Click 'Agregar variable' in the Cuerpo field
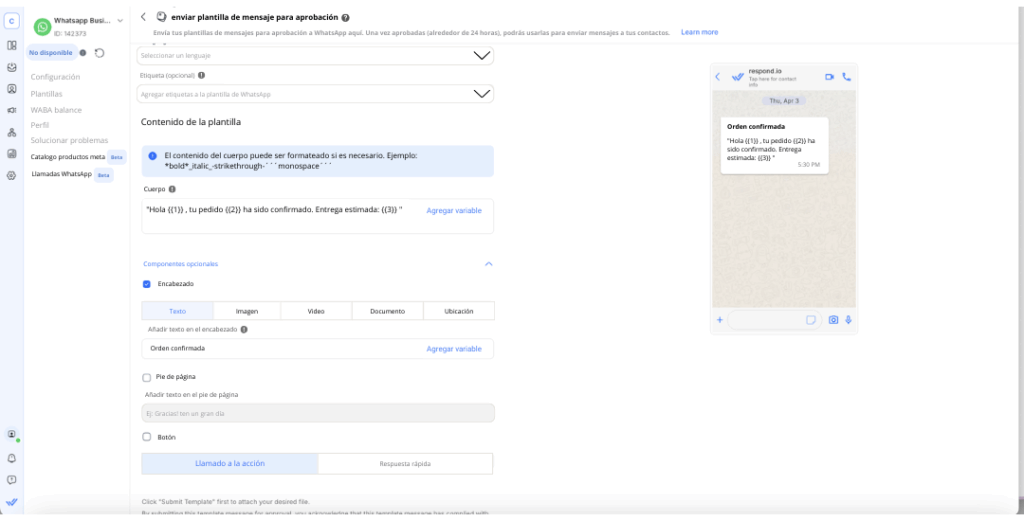 tap(454, 211)
